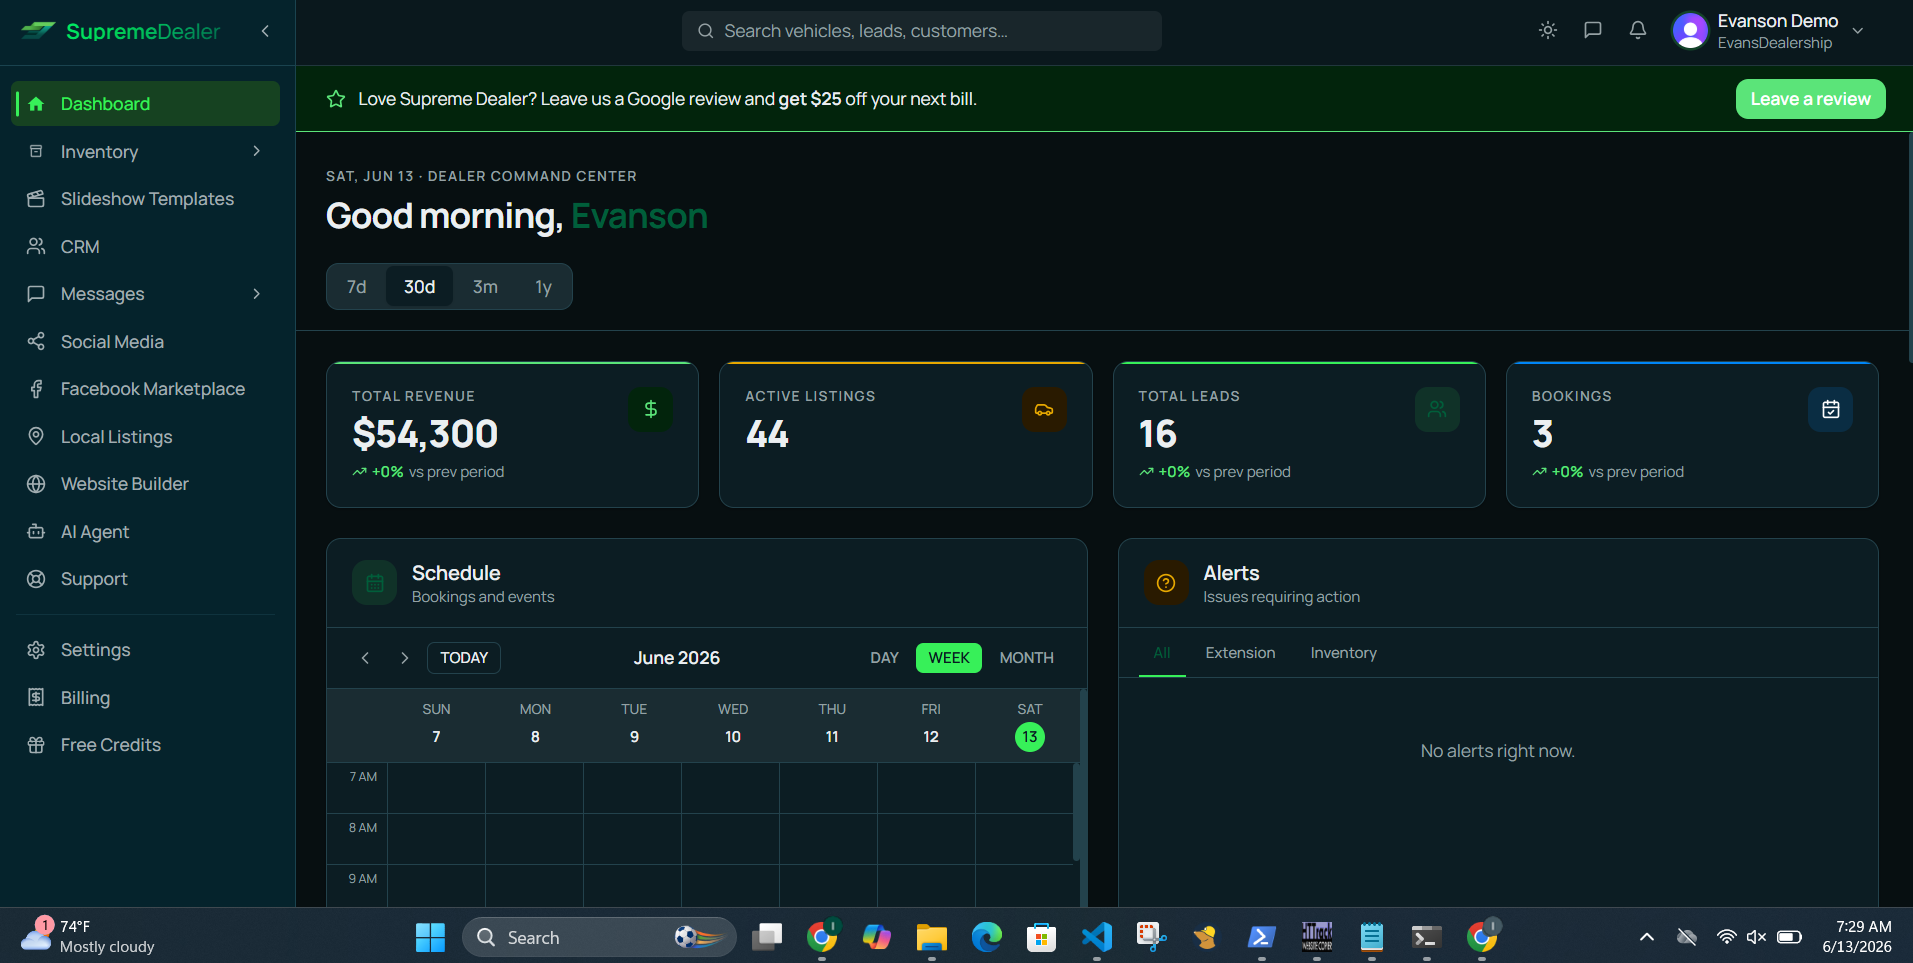Show hidden system tray icons
The width and height of the screenshot is (1913, 963).
click(x=1646, y=937)
